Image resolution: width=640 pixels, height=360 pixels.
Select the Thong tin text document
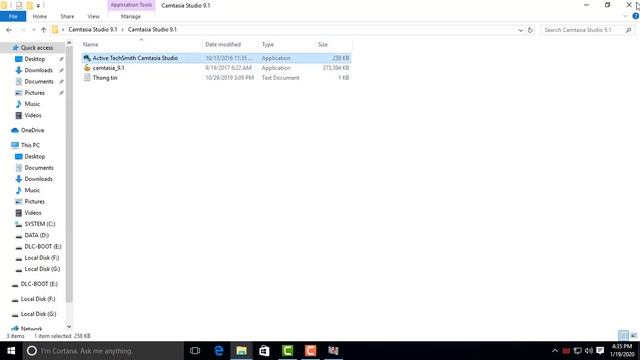[x=216, y=78]
